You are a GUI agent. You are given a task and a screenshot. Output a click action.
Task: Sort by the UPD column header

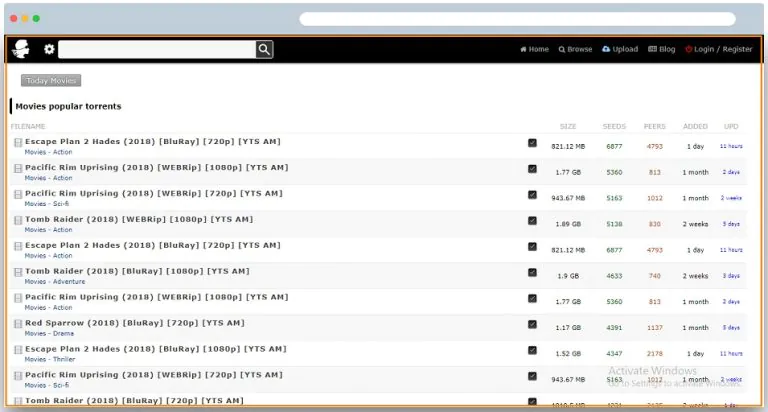pos(731,126)
